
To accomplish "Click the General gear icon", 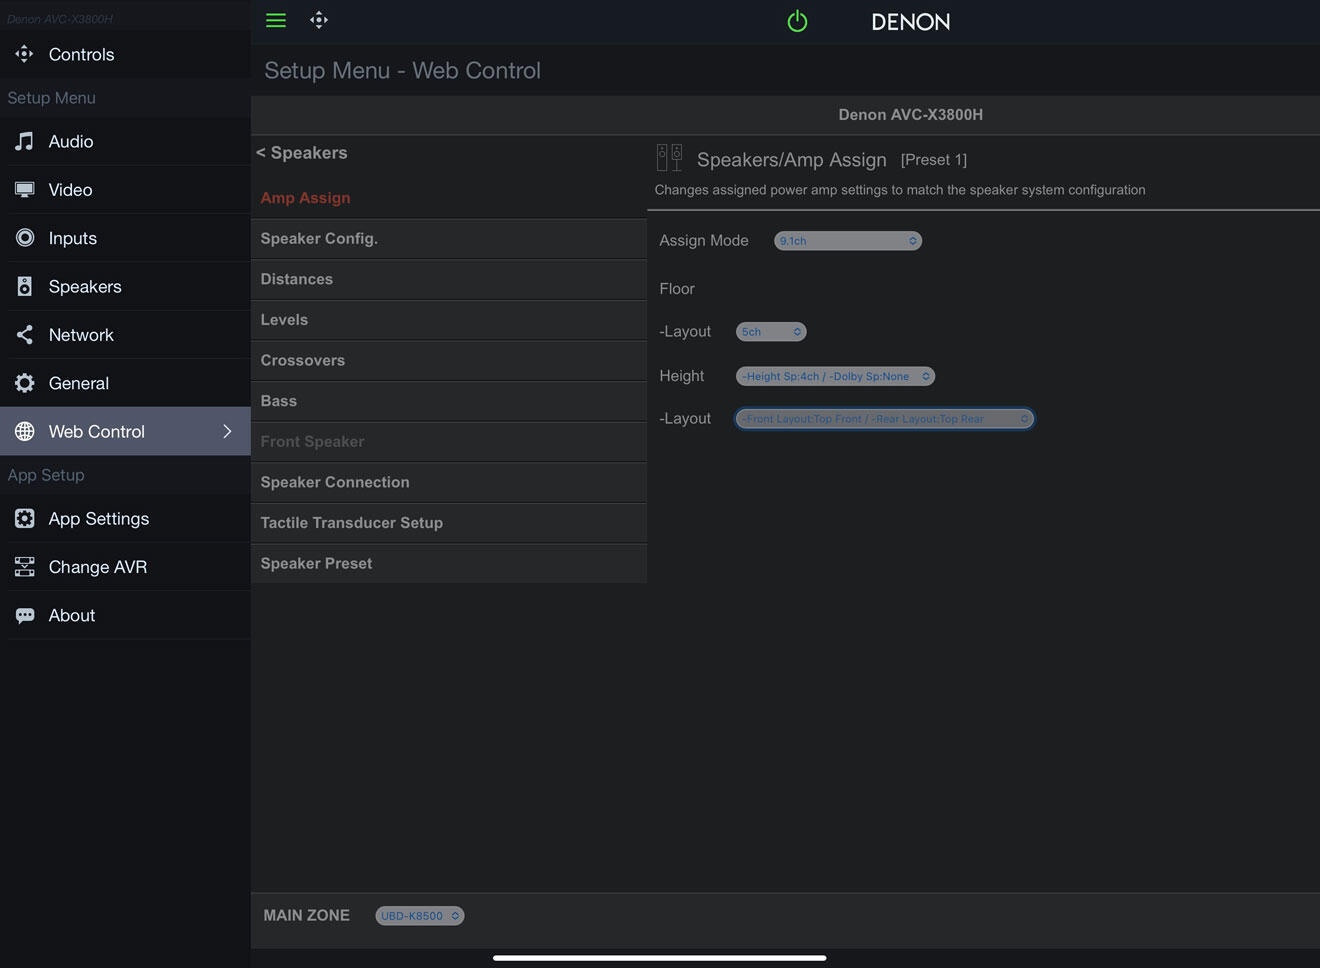I will click(x=24, y=383).
